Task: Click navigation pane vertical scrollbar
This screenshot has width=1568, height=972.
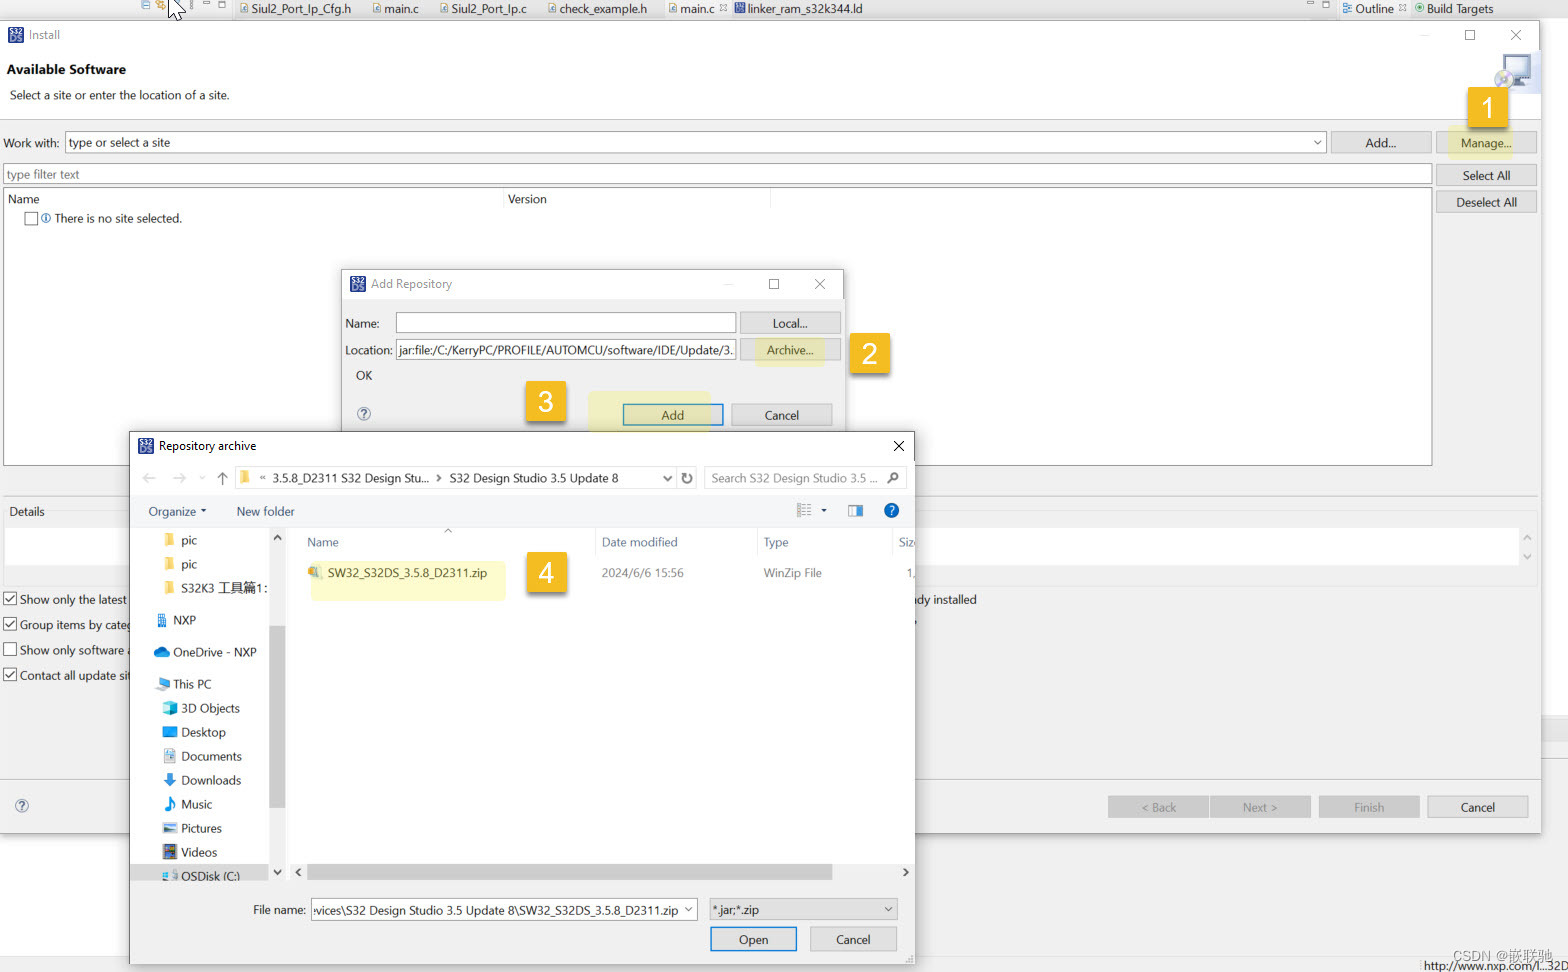Action: (277, 716)
